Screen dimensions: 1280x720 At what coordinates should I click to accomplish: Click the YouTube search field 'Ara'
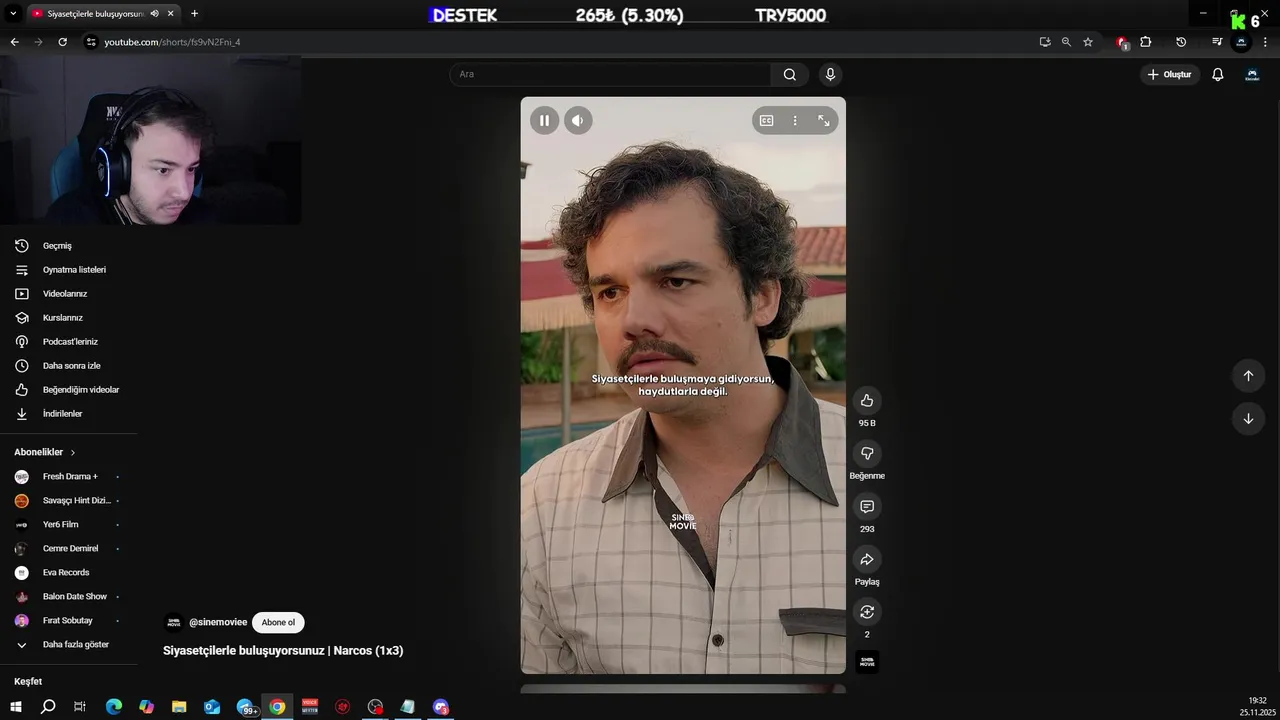(610, 74)
